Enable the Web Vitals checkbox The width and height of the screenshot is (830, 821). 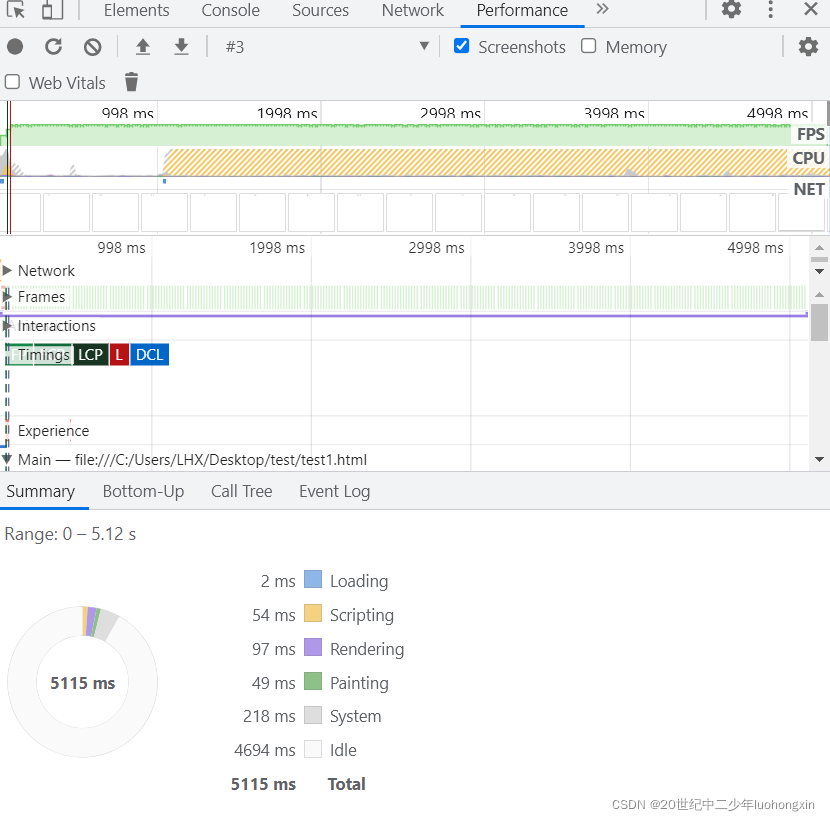[x=12, y=82]
